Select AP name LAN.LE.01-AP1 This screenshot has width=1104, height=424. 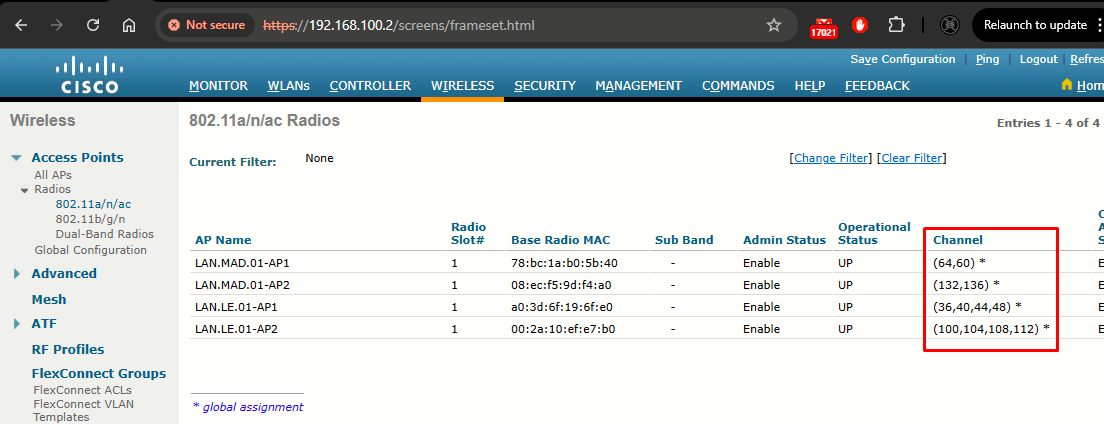(237, 307)
